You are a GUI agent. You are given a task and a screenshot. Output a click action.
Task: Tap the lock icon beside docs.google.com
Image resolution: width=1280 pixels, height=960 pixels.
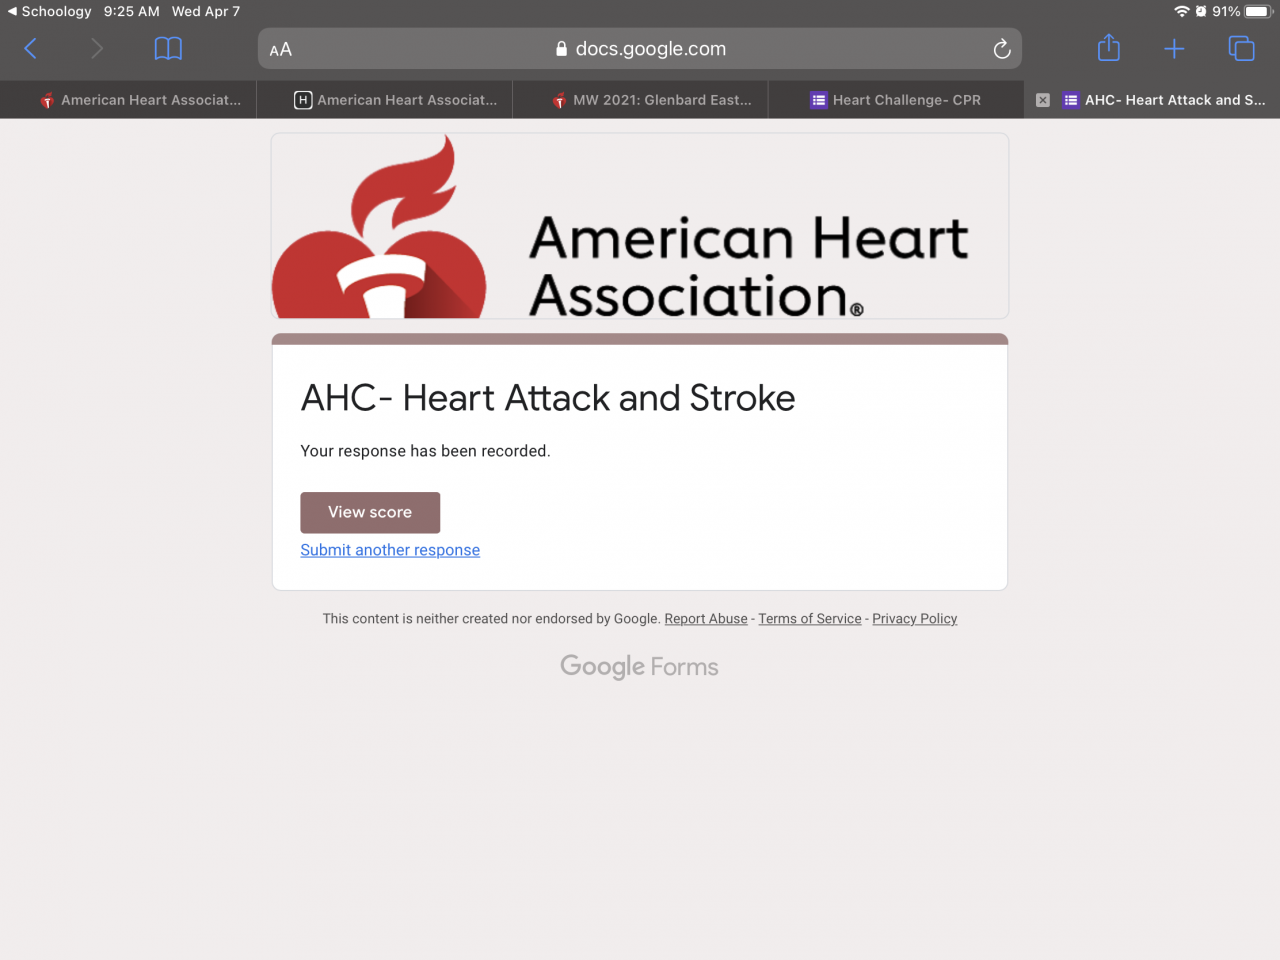click(562, 49)
